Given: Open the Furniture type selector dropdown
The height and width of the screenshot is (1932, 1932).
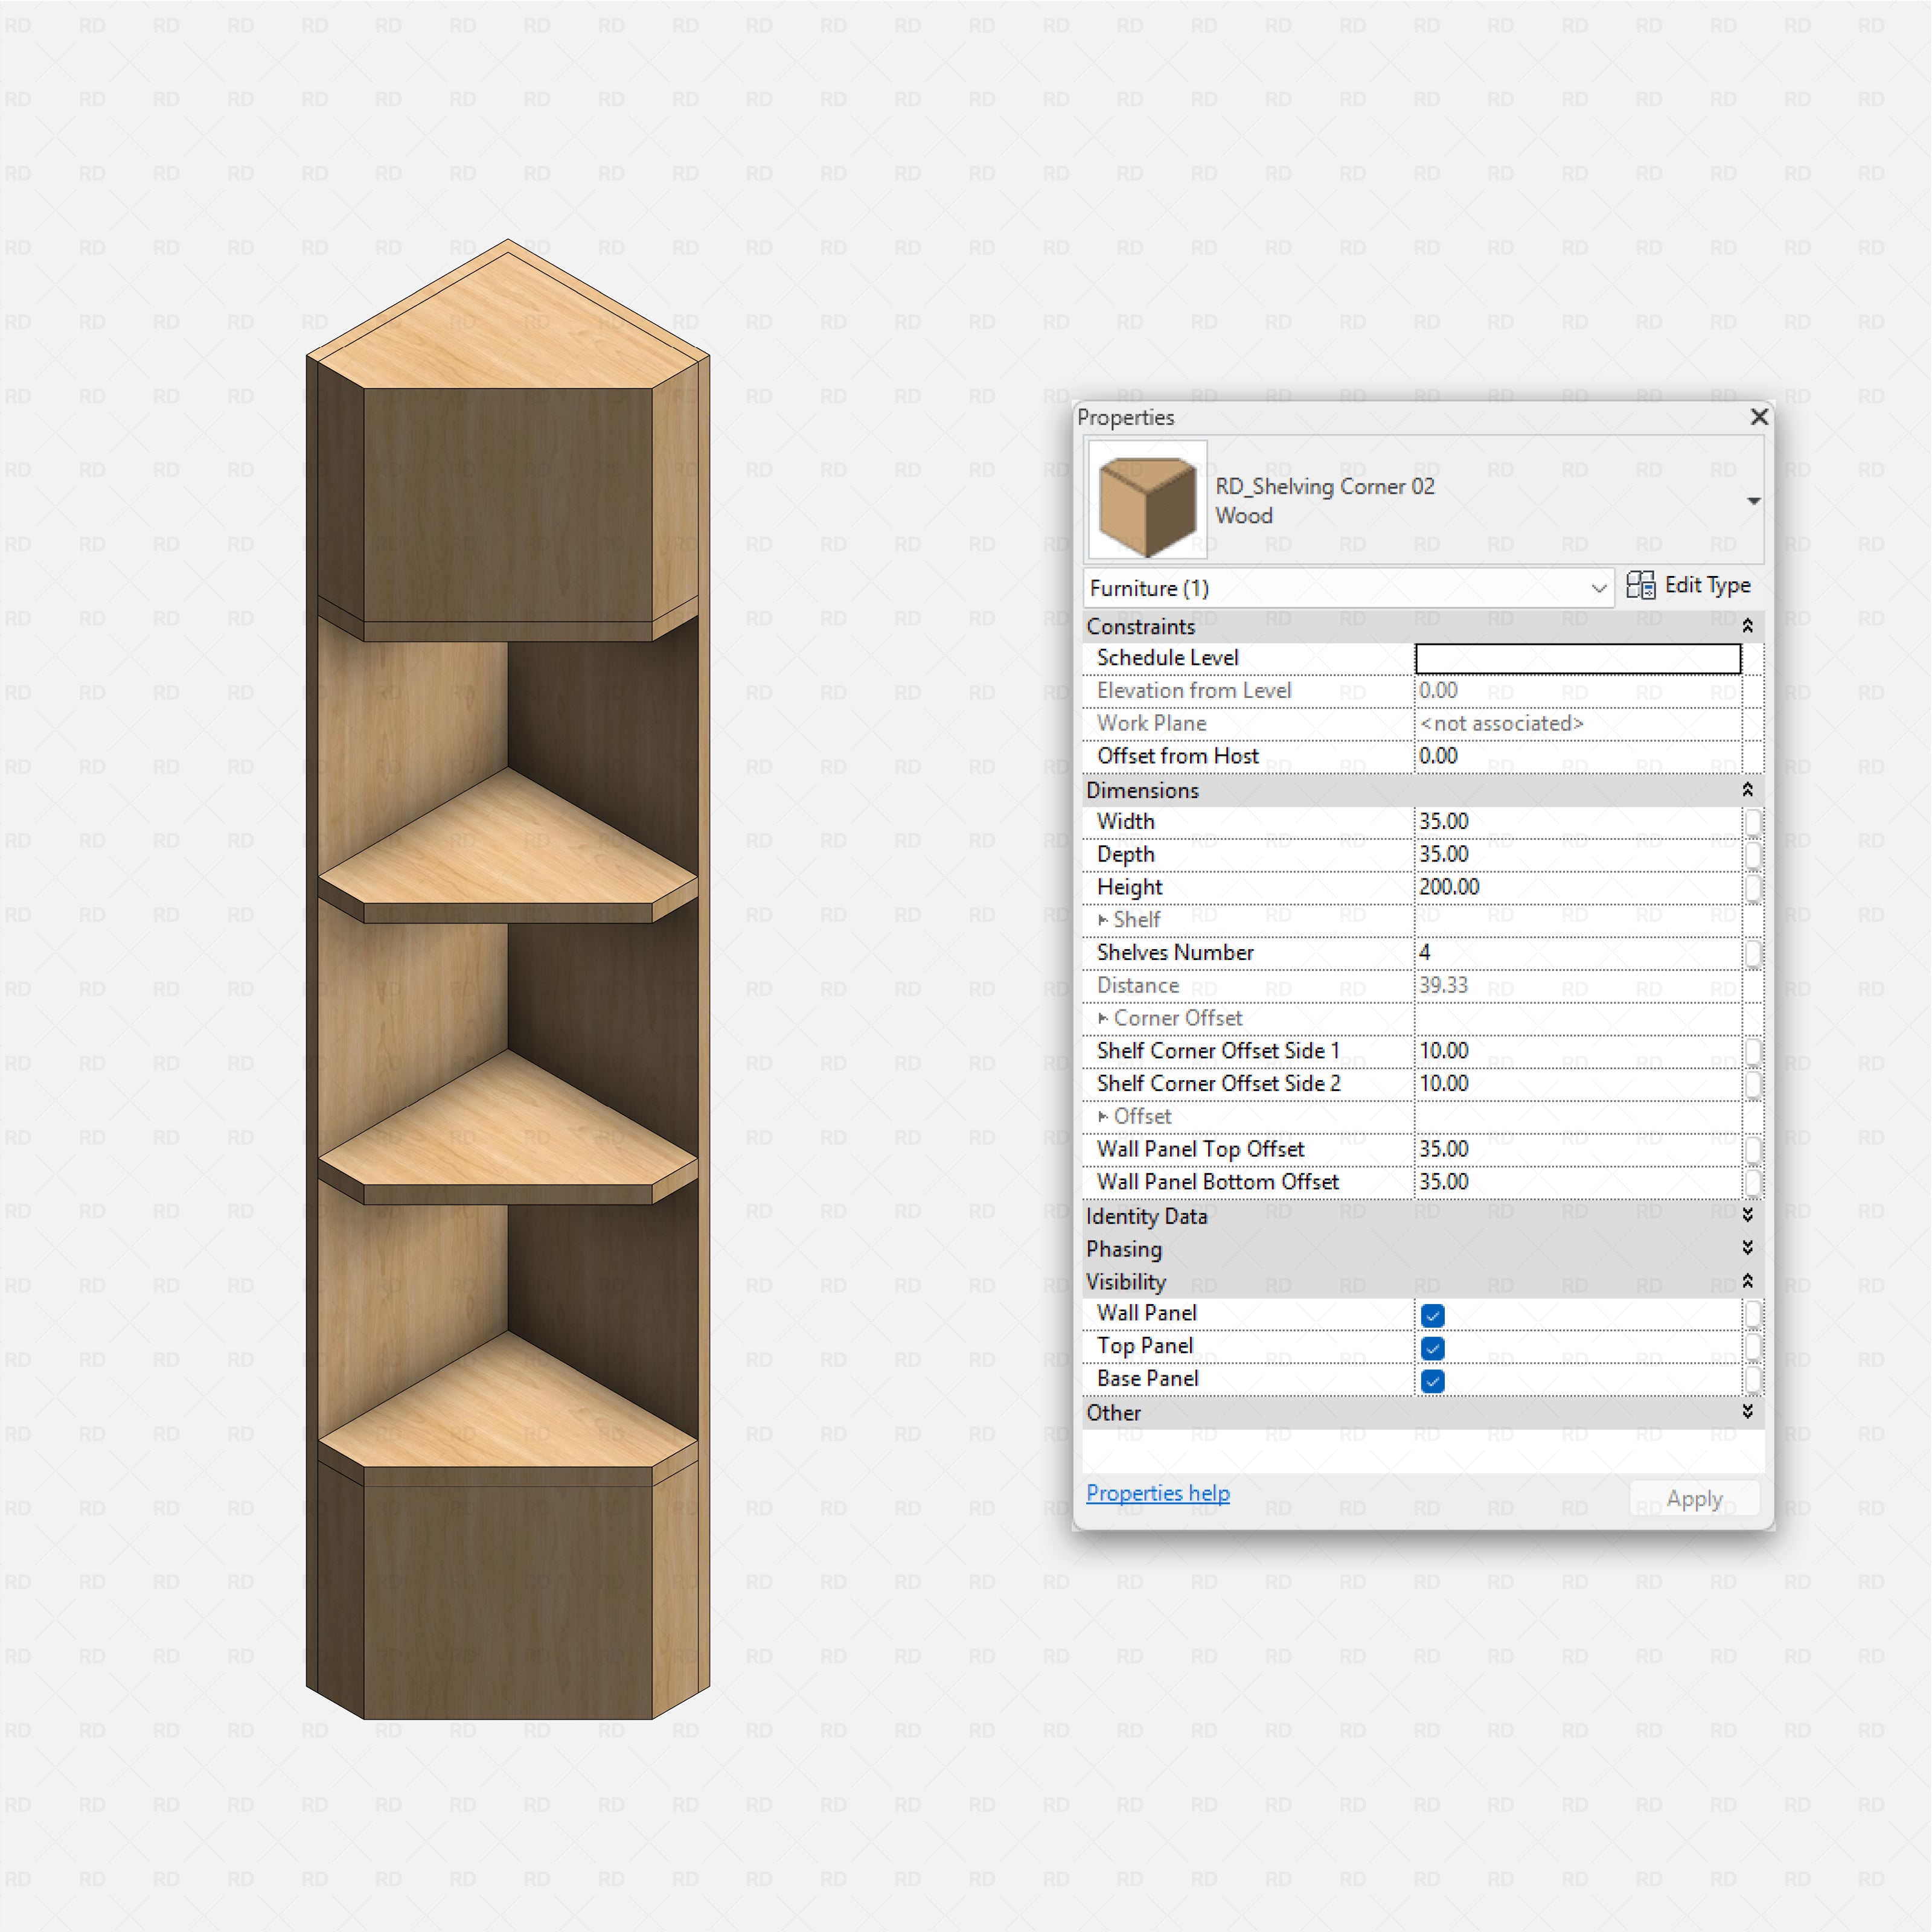Looking at the screenshot, I should [1599, 588].
